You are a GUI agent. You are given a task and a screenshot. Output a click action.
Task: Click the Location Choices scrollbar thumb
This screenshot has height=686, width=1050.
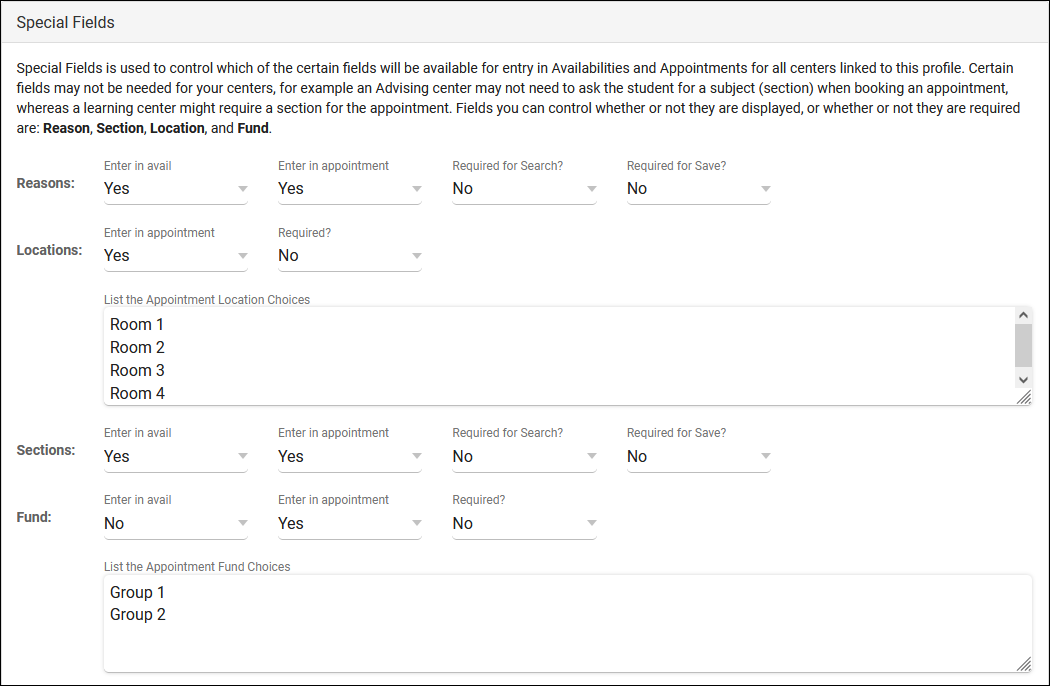[x=1023, y=345]
